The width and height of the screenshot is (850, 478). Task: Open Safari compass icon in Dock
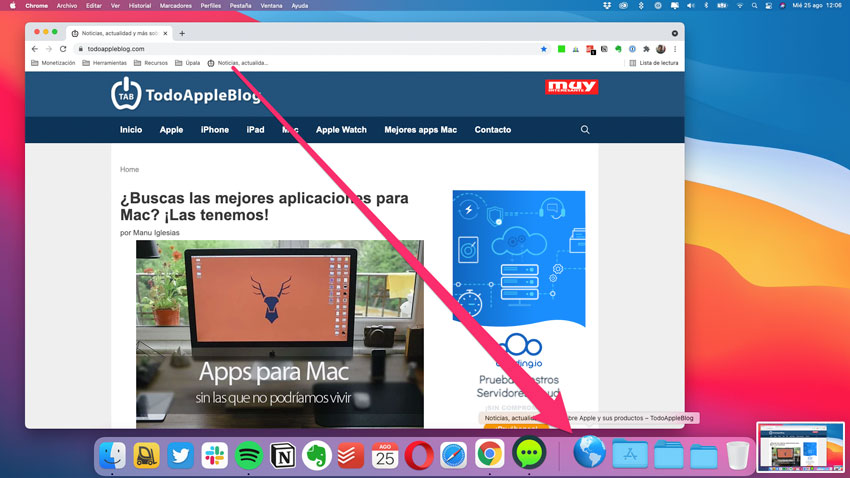[453, 455]
